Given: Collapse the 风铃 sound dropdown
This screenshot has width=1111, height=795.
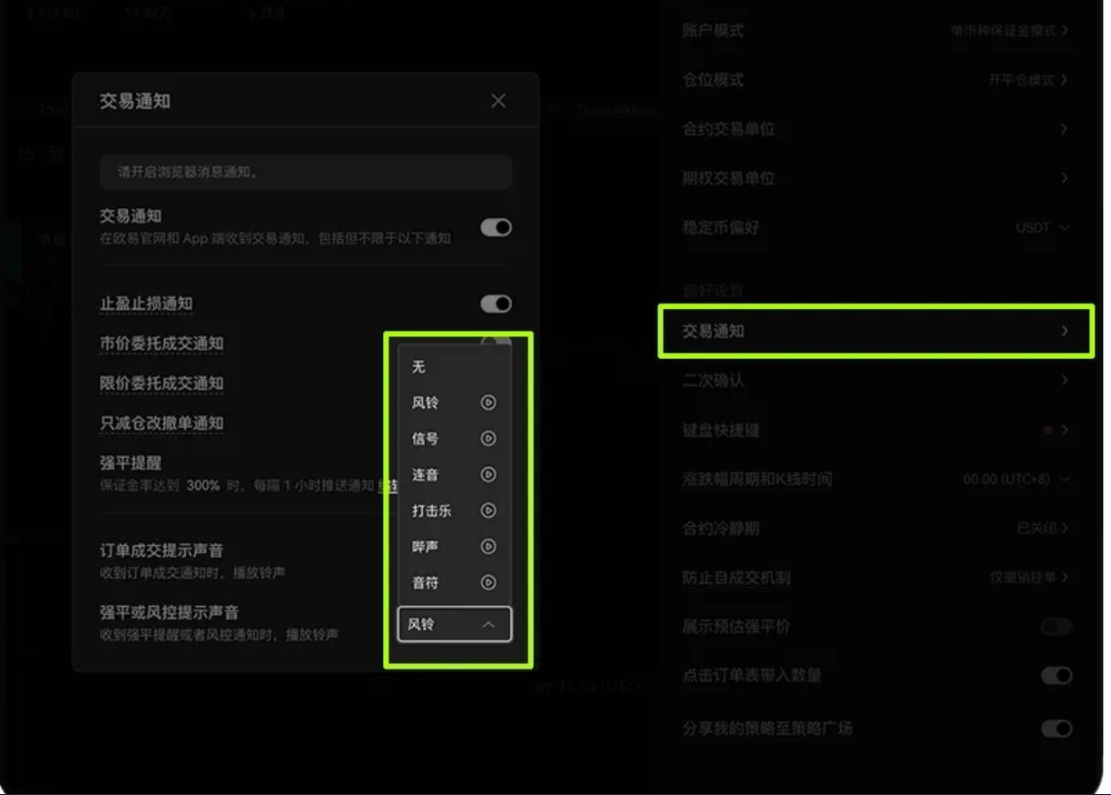Looking at the screenshot, I should point(454,623).
